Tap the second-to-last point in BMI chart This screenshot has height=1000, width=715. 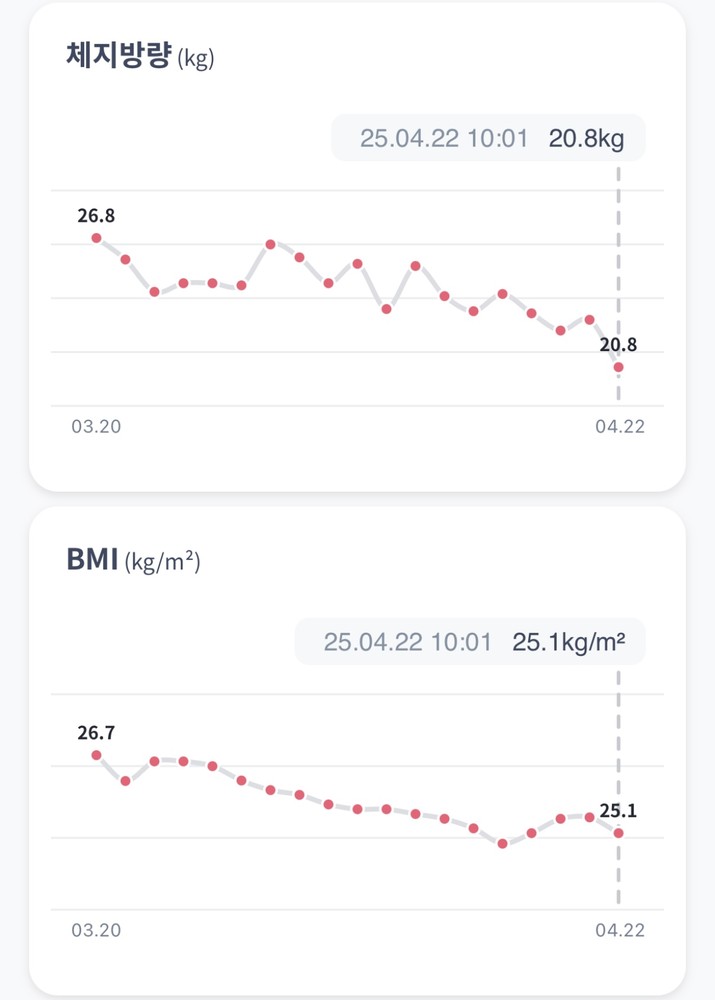[590, 817]
